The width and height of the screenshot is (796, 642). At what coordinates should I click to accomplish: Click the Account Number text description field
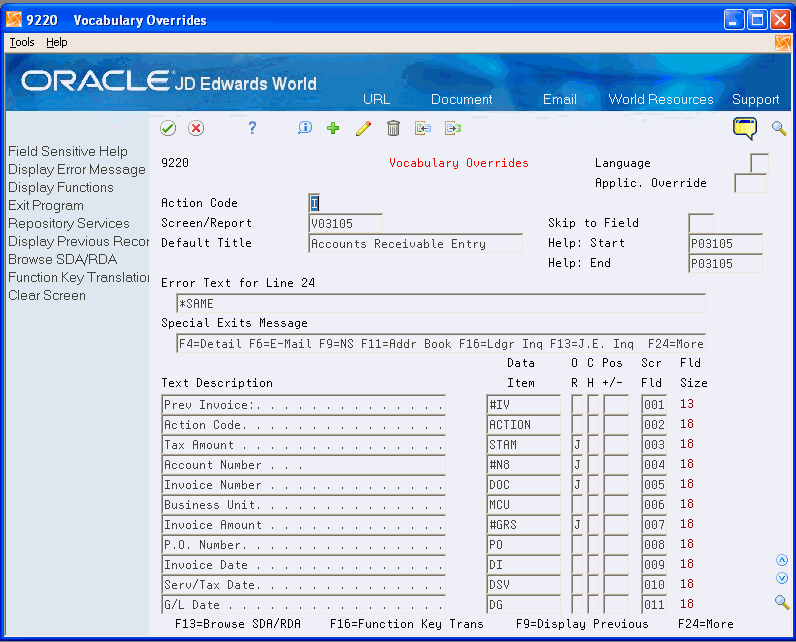point(304,464)
